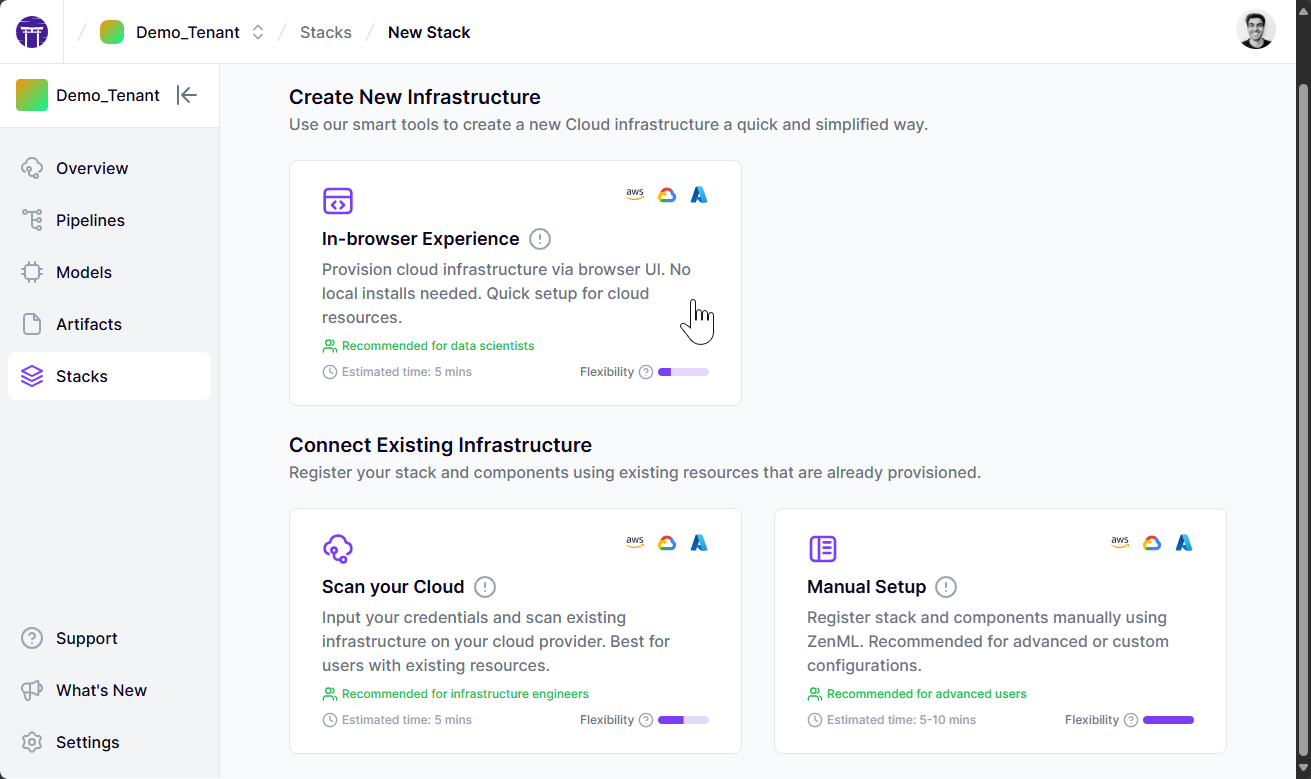Screen dimensions: 1311x779
Task: Click the Azure icon on Scan your Cloud card
Action: tap(698, 542)
